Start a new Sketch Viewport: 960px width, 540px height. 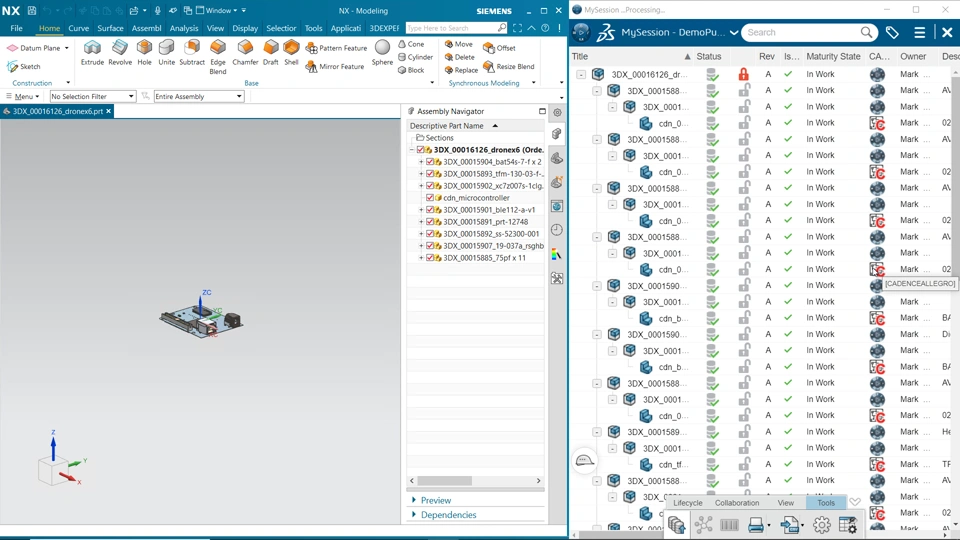pyautogui.click(x=24, y=66)
